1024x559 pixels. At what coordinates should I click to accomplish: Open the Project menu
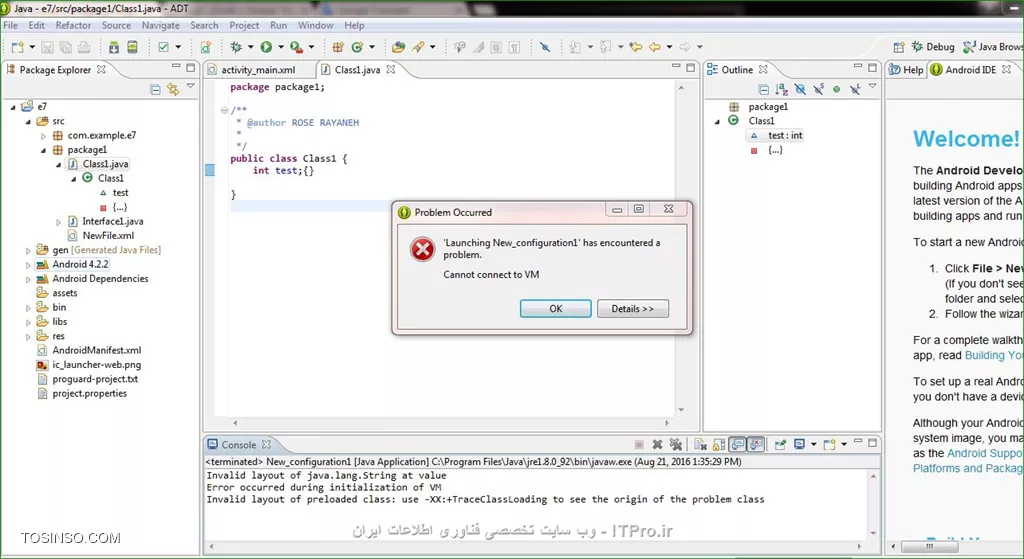244,25
